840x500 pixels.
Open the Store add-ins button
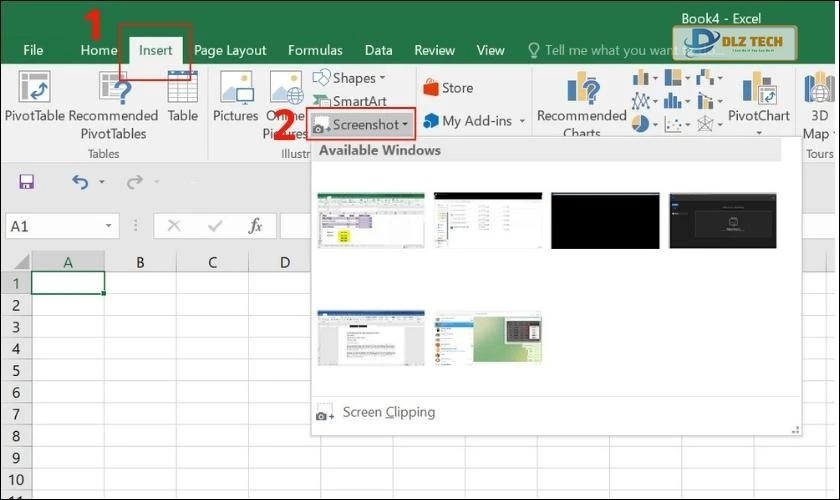448,88
